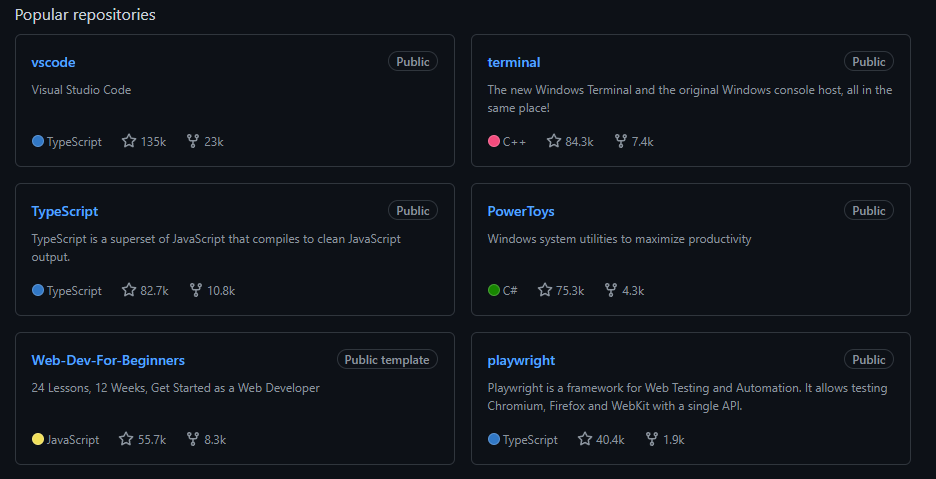This screenshot has height=479, width=936.
Task: Open the terminal repository link
Action: [513, 62]
